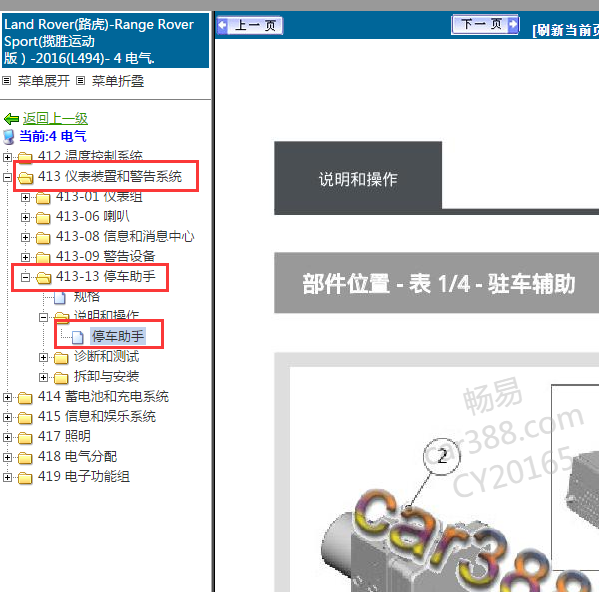Click the 说明和操作 dark tab header
Screen dimensions: 599x592
pyautogui.click(x=358, y=178)
